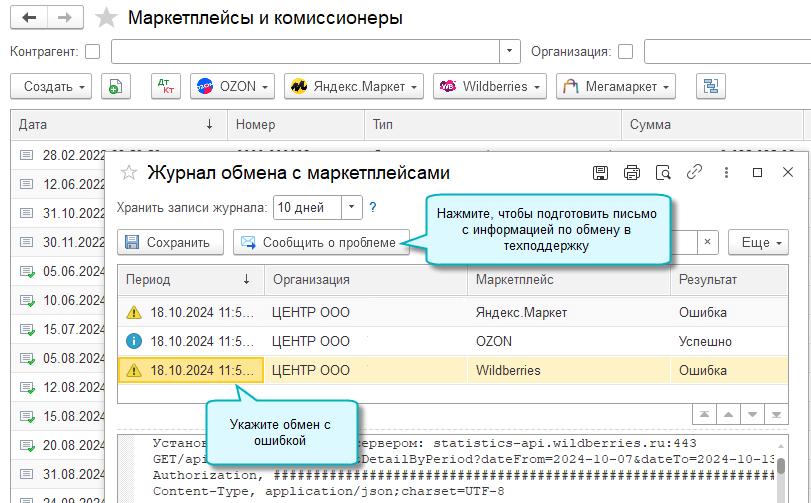
Task: Click the 10.06.2024 posted document icon
Action: (x=27, y=300)
